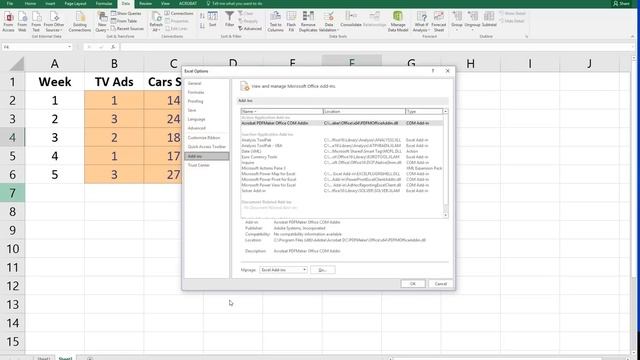Click the From Web icon
Image resolution: width=640 pixels, height=360 pixels.
(22, 21)
